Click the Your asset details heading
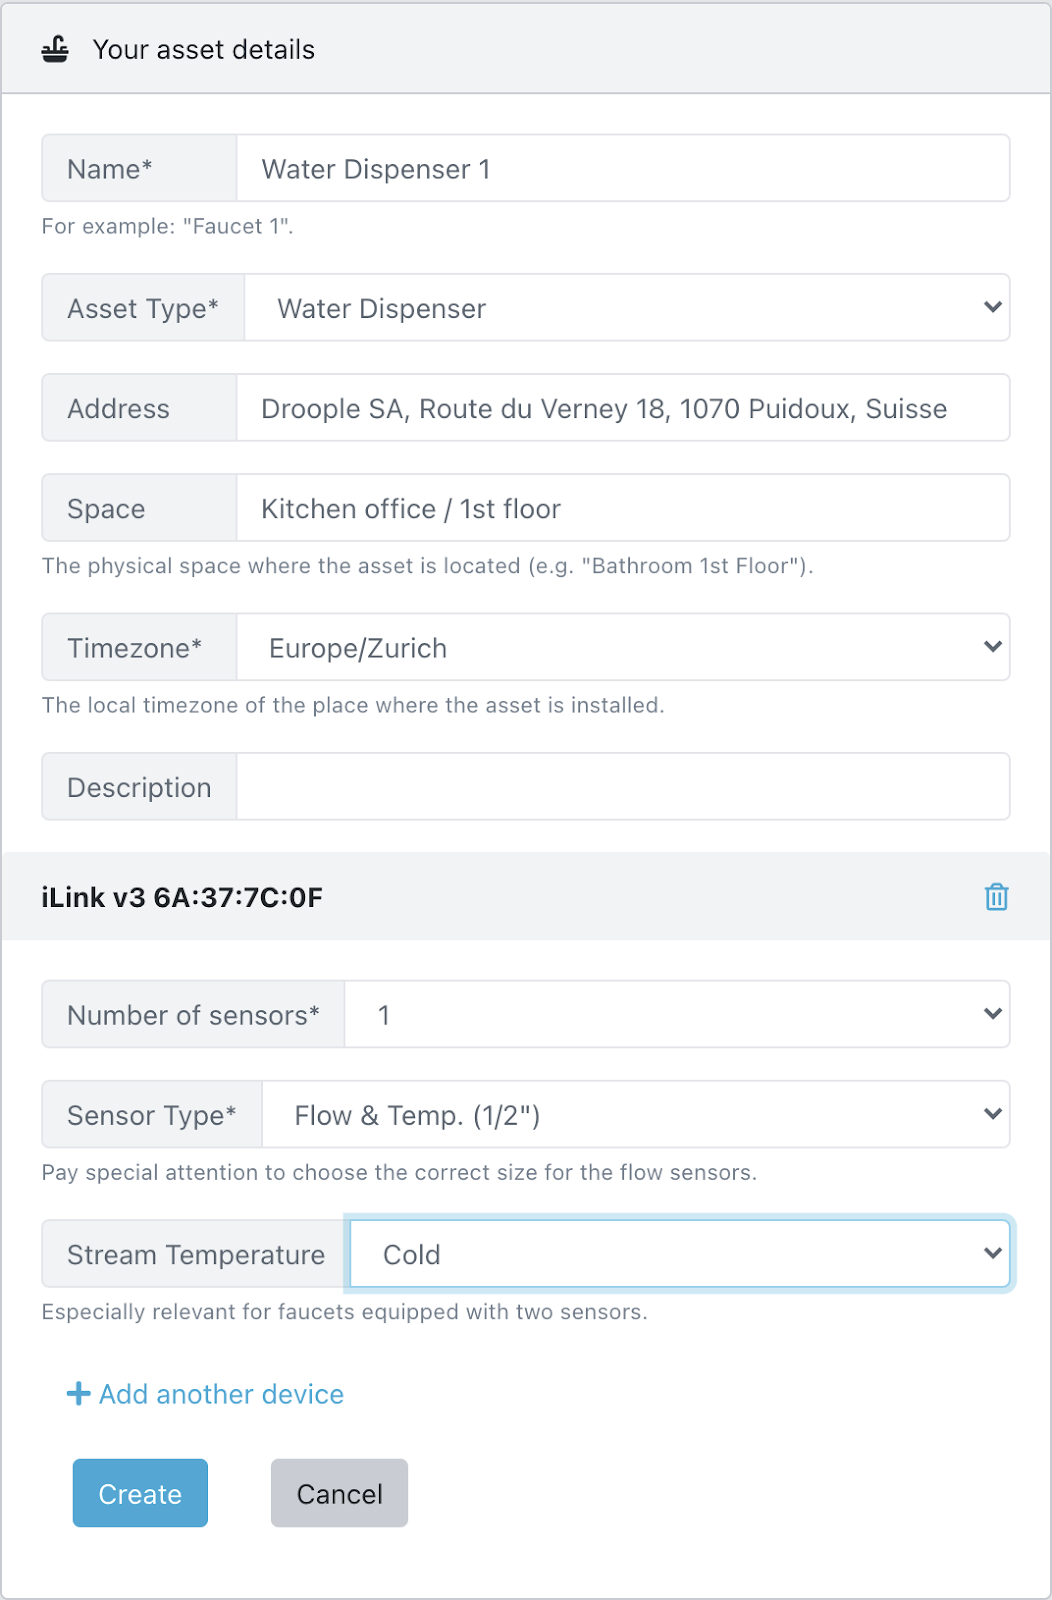Screen dimensions: 1052x1600 pyautogui.click(x=204, y=50)
